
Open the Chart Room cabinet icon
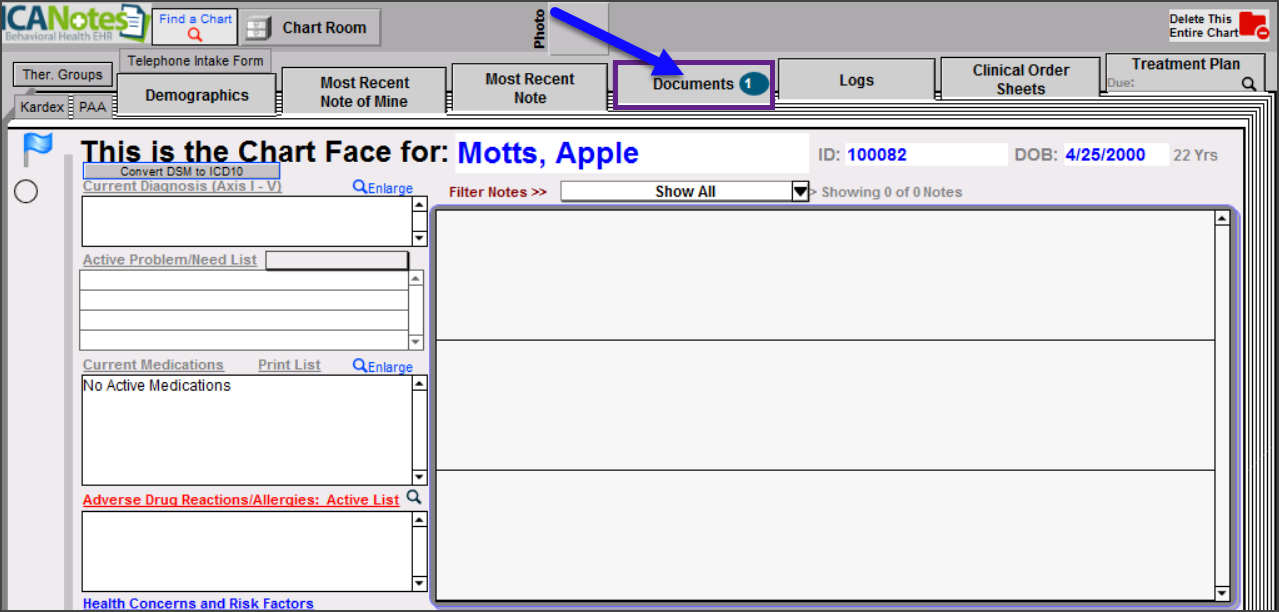pyautogui.click(x=257, y=28)
